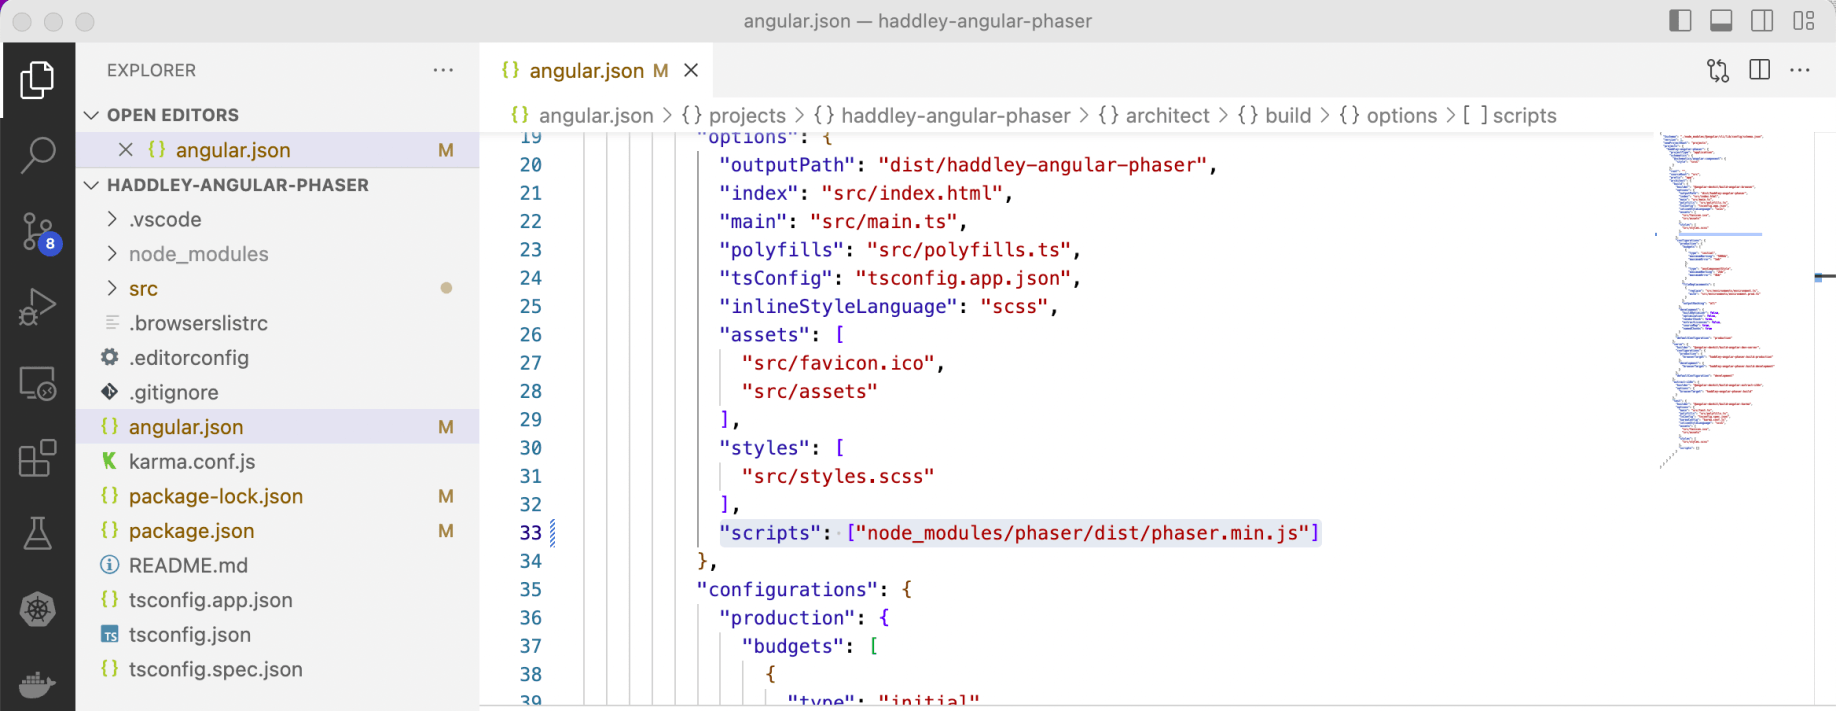Open karma.conf.js file

(x=278, y=462)
